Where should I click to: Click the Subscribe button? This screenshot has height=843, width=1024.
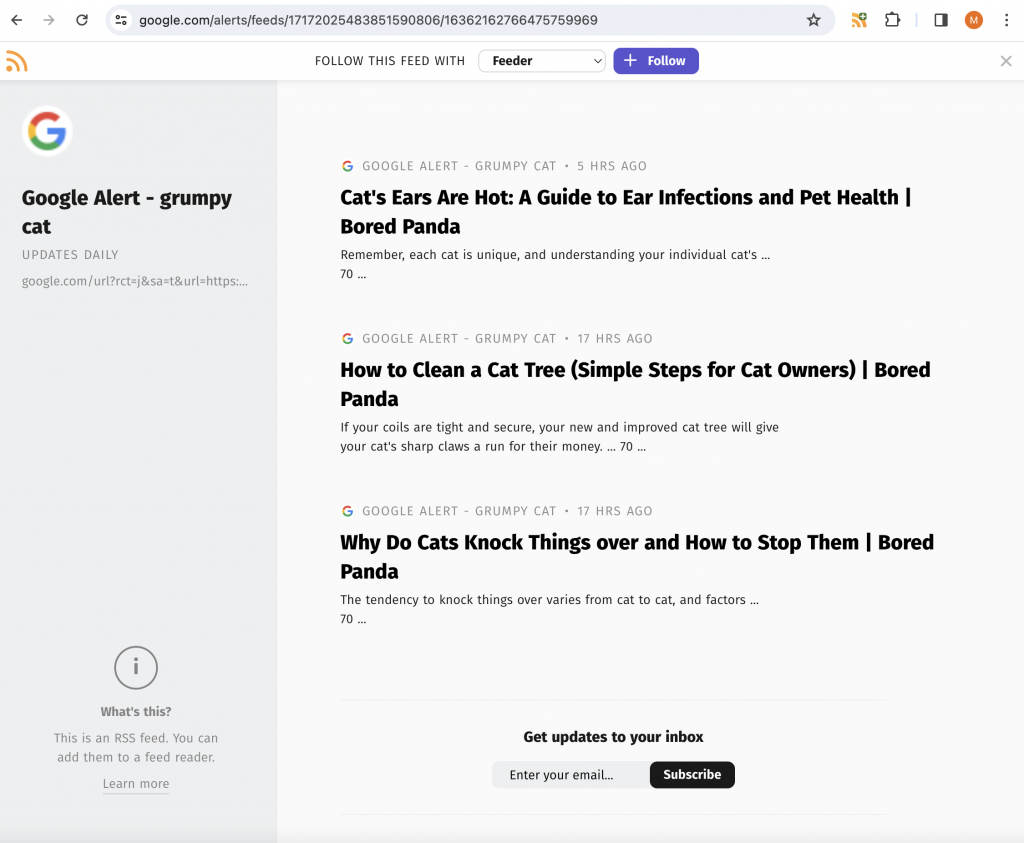point(692,774)
